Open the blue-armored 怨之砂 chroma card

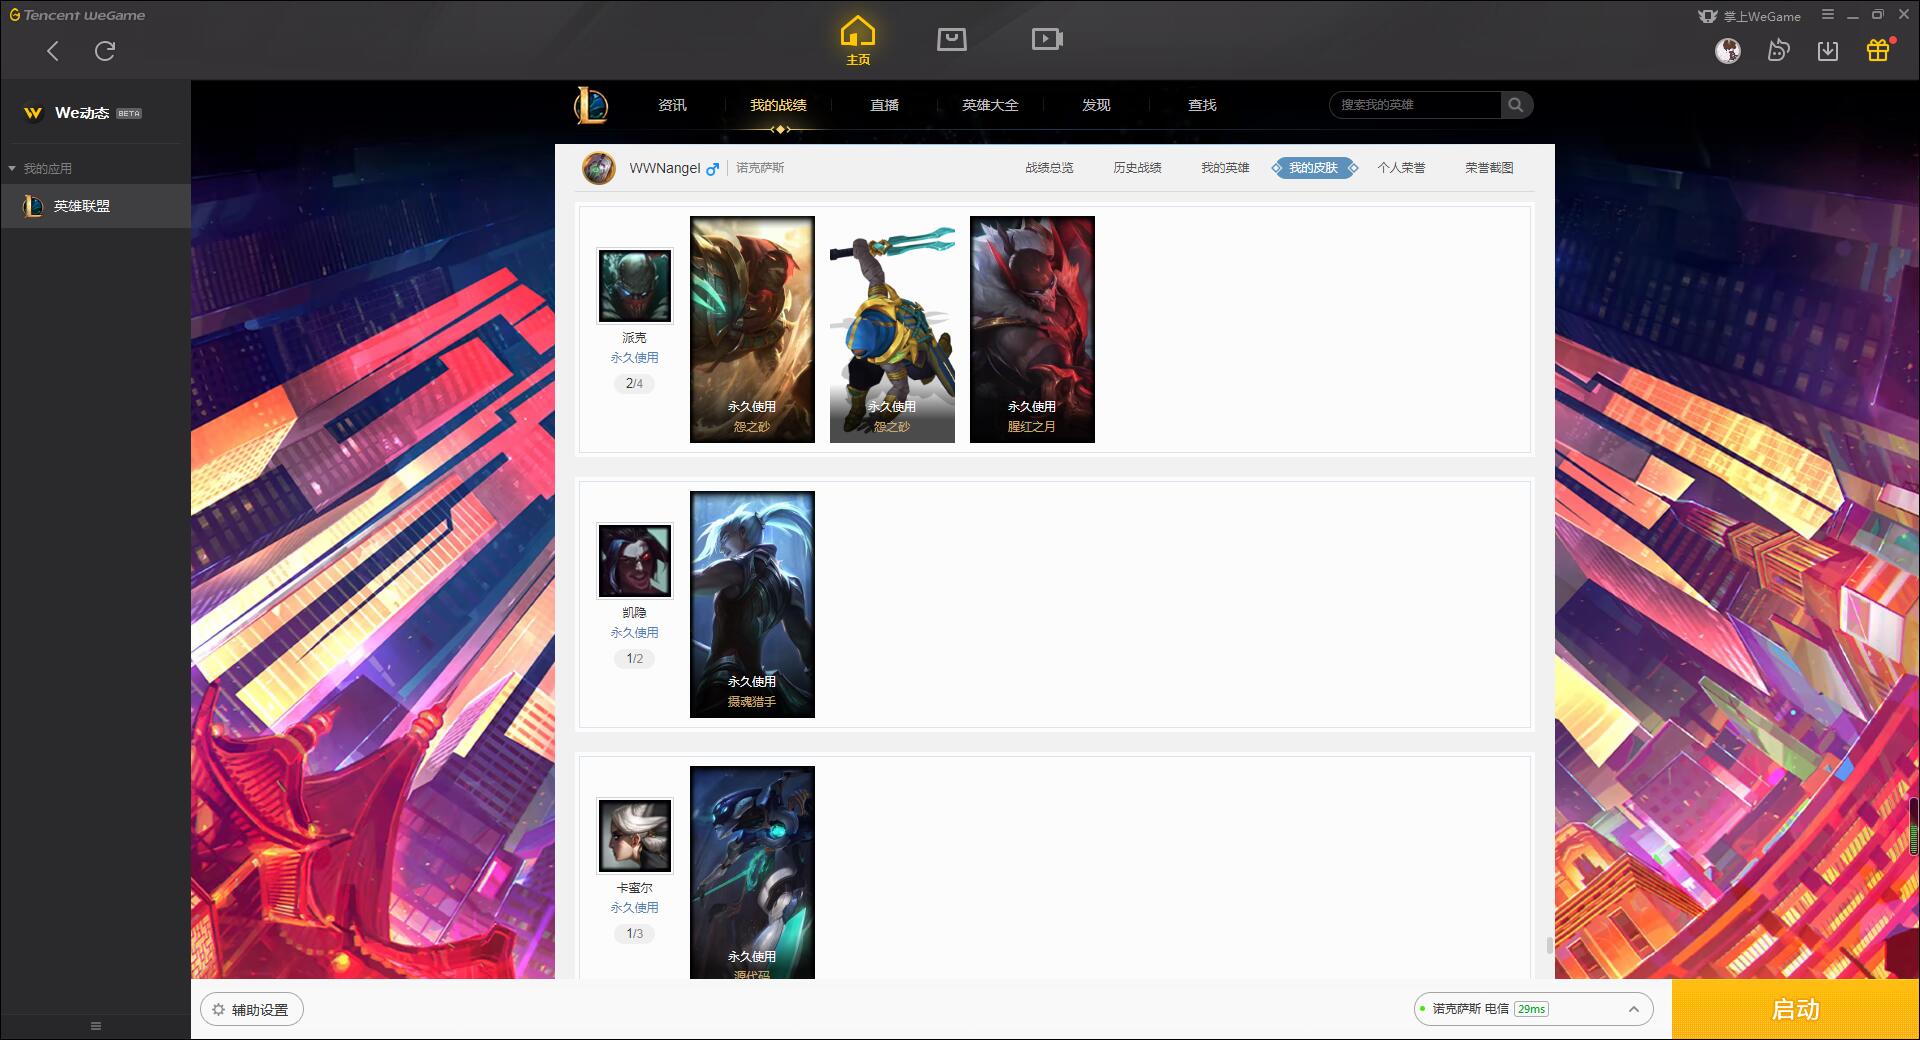892,329
